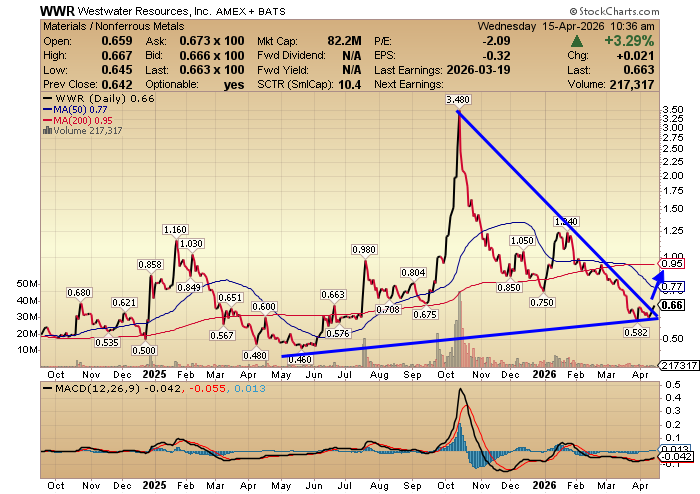Click the Open value 0.659
Image resolution: width=700 pixels, height=494 pixels.
coord(117,41)
